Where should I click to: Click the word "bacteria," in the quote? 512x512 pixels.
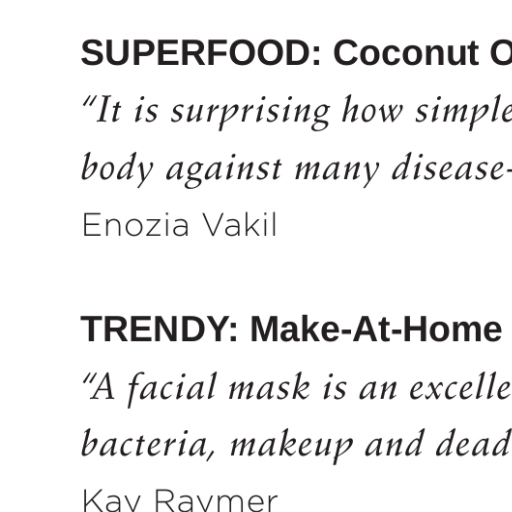pos(148,445)
